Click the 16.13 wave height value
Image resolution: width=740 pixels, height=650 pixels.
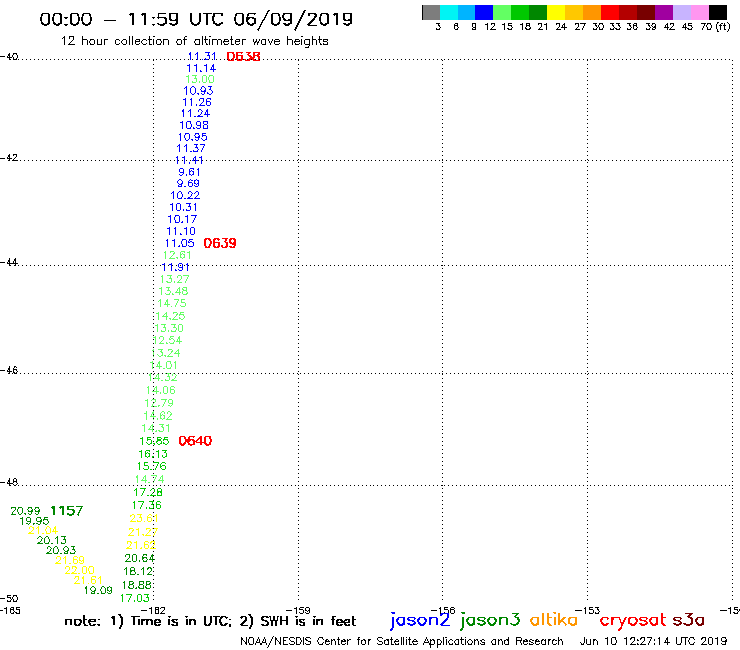point(153,454)
